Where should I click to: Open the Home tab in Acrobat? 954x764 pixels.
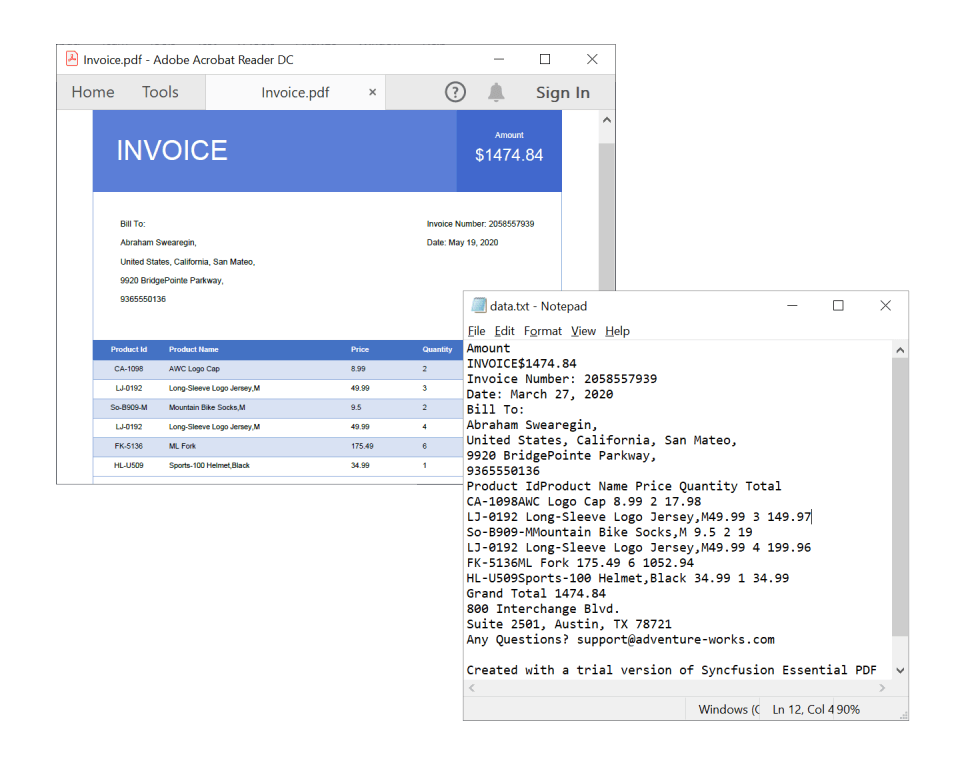[x=93, y=92]
